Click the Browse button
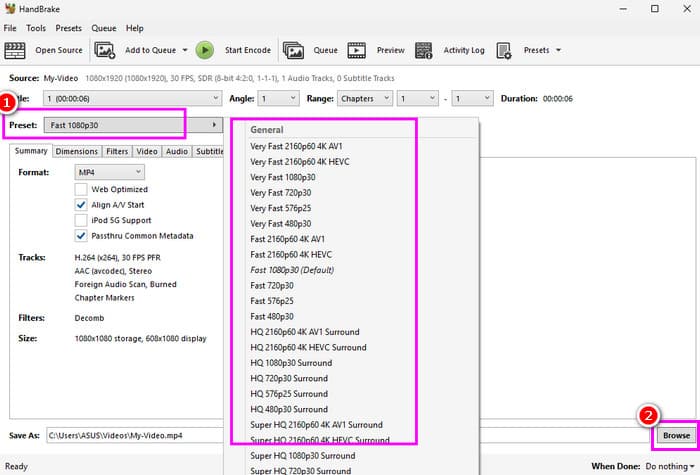This screenshot has width=700, height=475. [676, 435]
